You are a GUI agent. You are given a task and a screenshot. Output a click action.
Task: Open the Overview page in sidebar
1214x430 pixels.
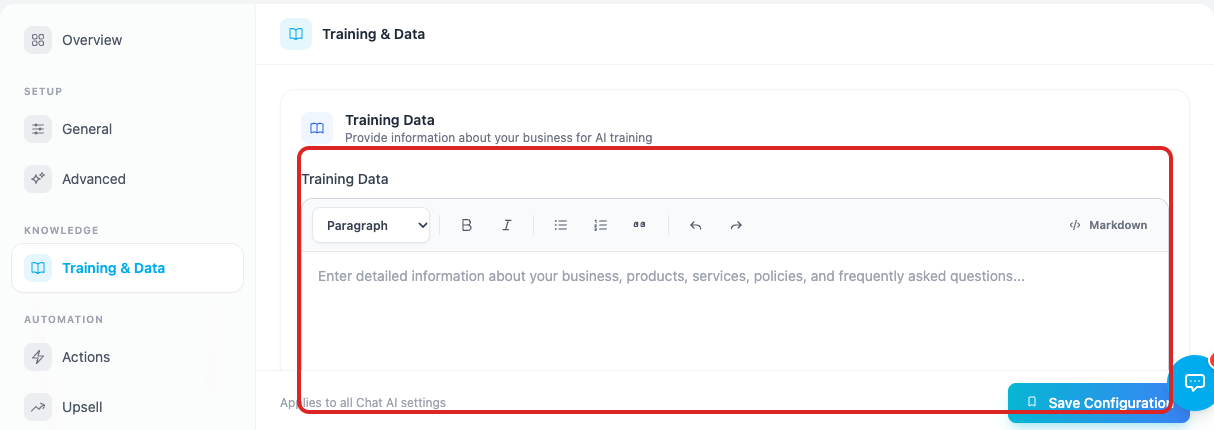click(x=127, y=40)
